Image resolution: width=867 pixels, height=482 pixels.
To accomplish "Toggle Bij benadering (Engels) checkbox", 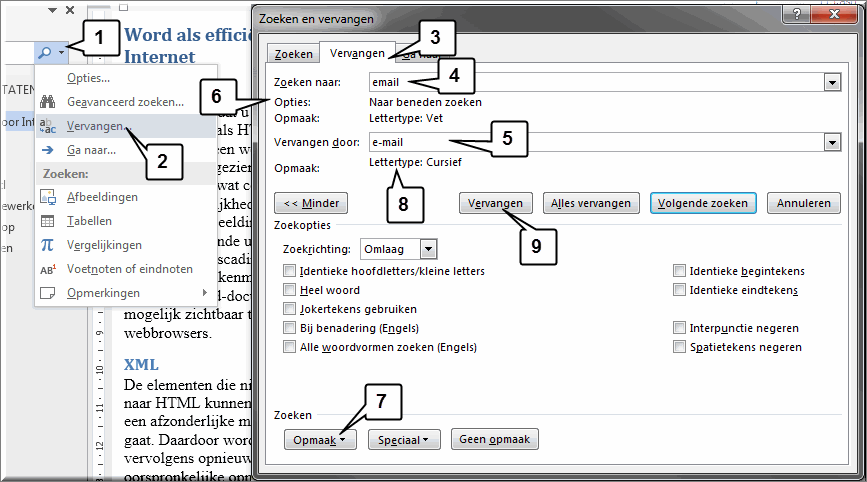I will (289, 328).
